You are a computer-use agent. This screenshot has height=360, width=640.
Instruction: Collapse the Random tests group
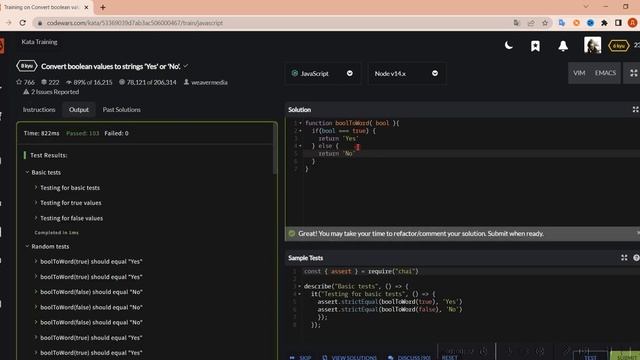click(27, 246)
